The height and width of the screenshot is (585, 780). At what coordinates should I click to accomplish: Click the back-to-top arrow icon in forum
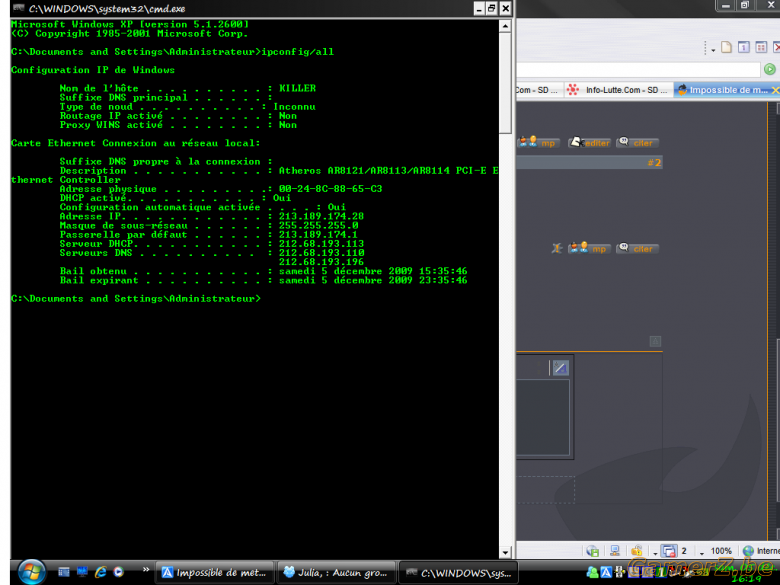tap(655, 341)
